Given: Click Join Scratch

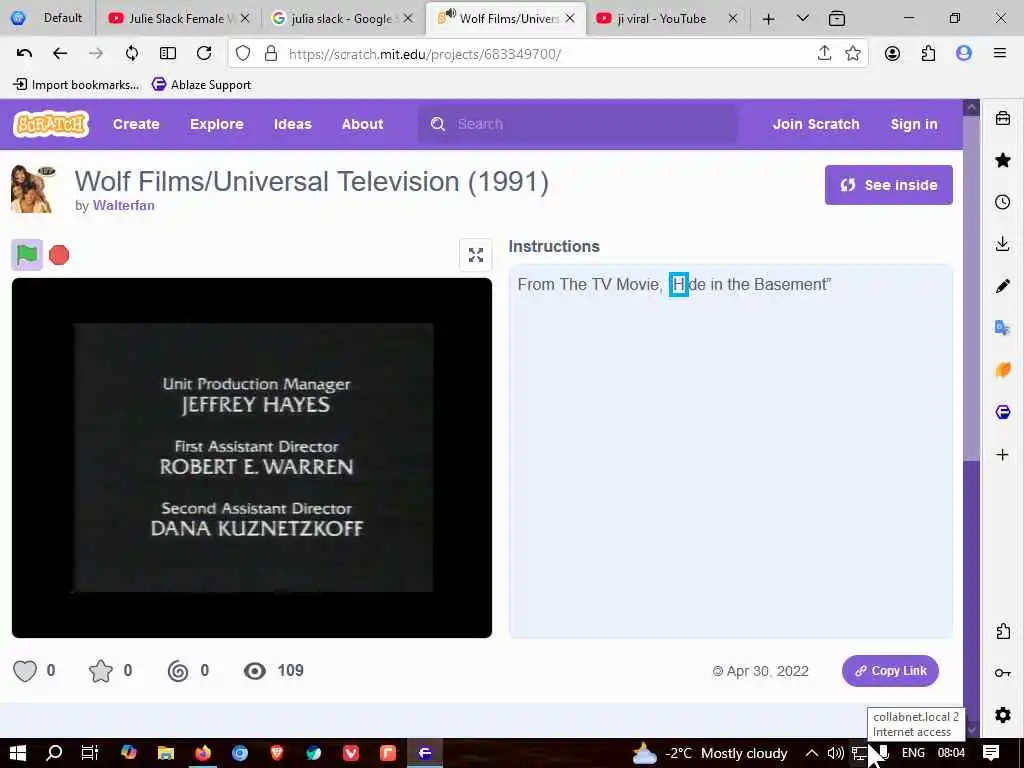Looking at the screenshot, I should [x=816, y=124].
